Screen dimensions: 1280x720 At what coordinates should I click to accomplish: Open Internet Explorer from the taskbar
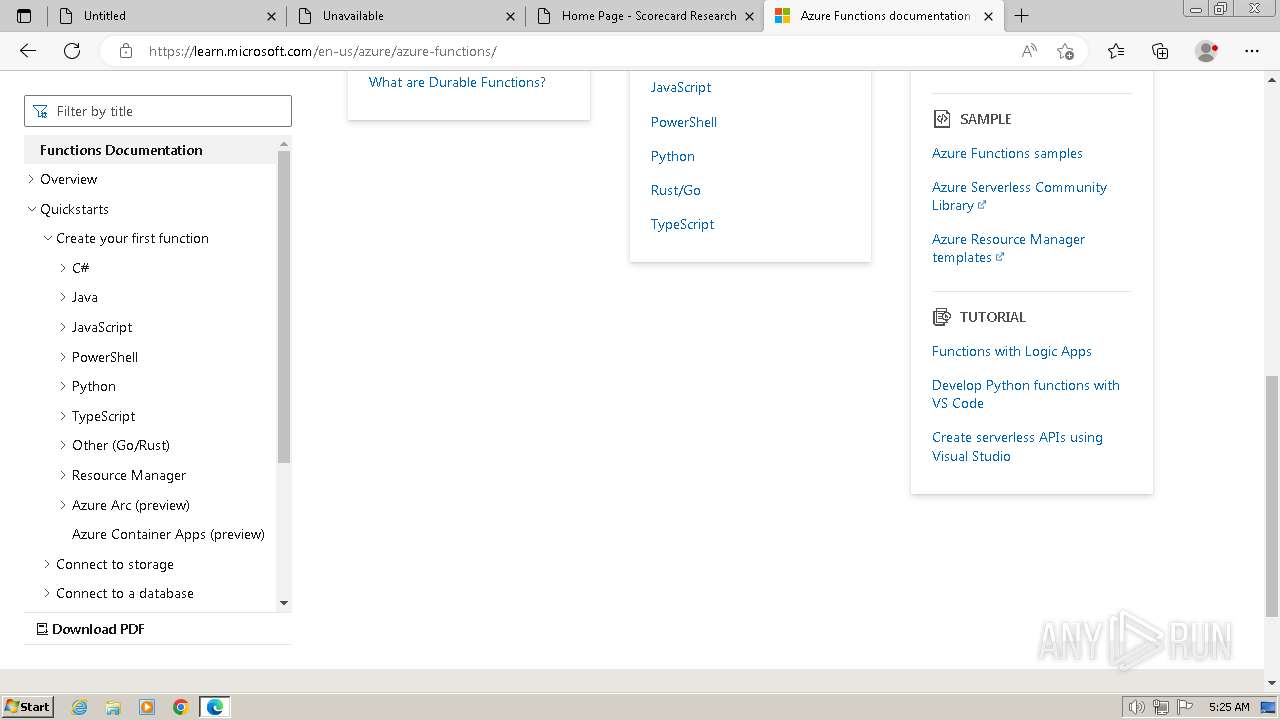click(x=80, y=707)
